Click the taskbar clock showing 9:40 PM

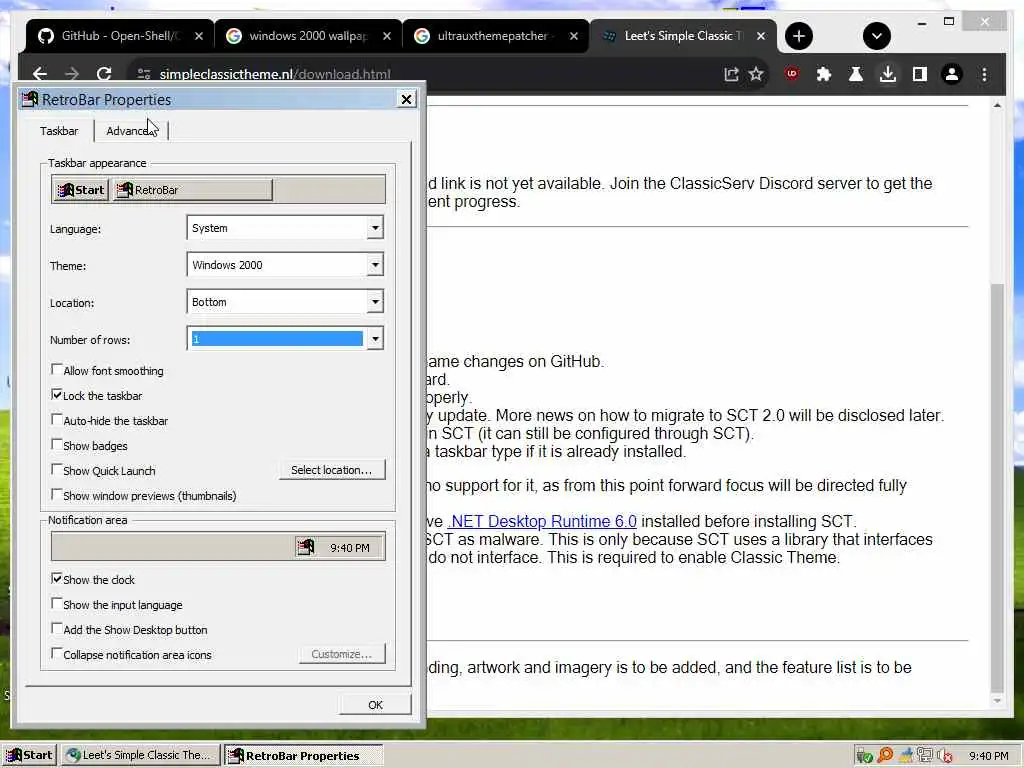click(x=989, y=756)
